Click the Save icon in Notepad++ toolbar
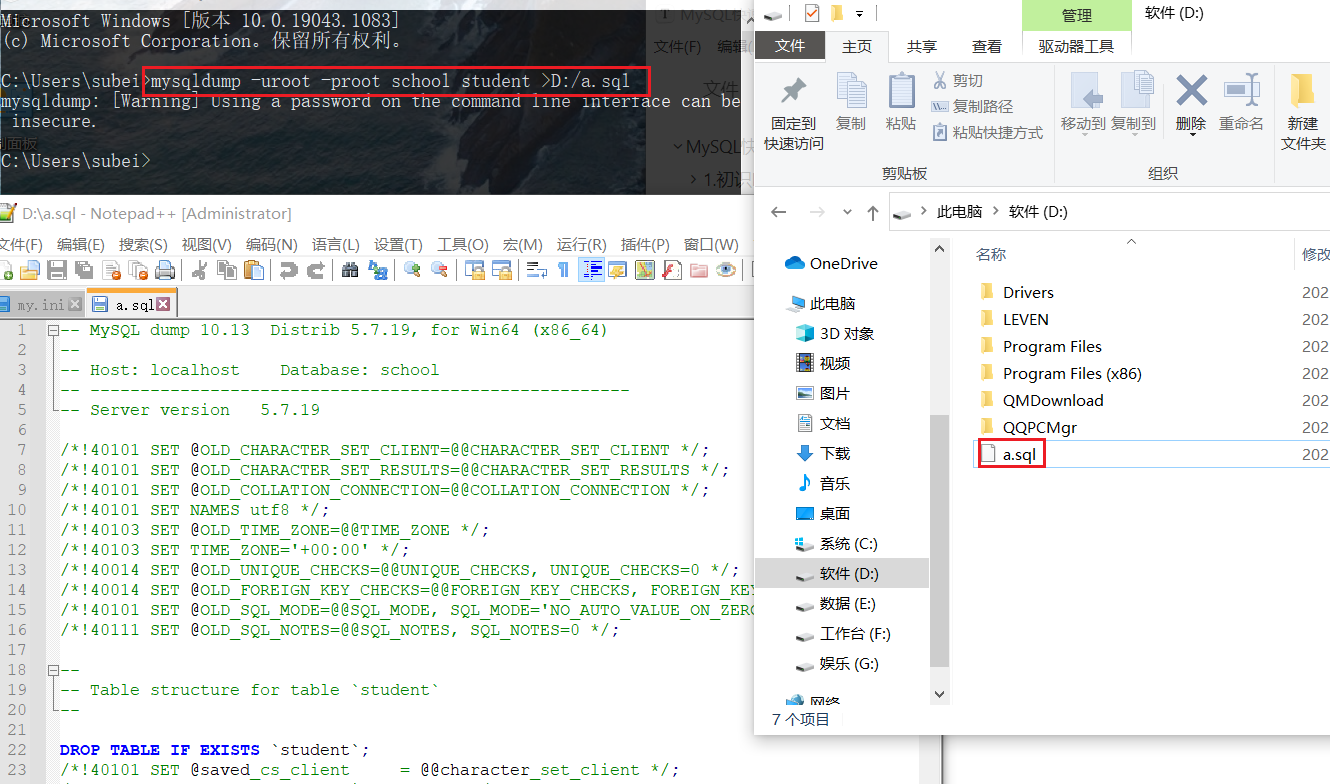 57,270
